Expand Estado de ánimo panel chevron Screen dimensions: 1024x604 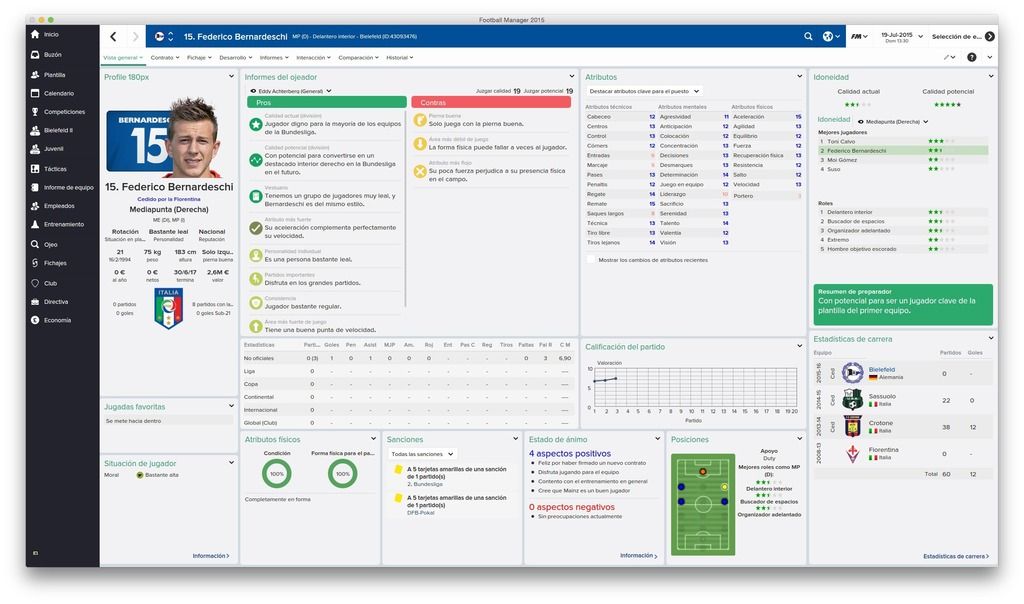click(x=657, y=439)
